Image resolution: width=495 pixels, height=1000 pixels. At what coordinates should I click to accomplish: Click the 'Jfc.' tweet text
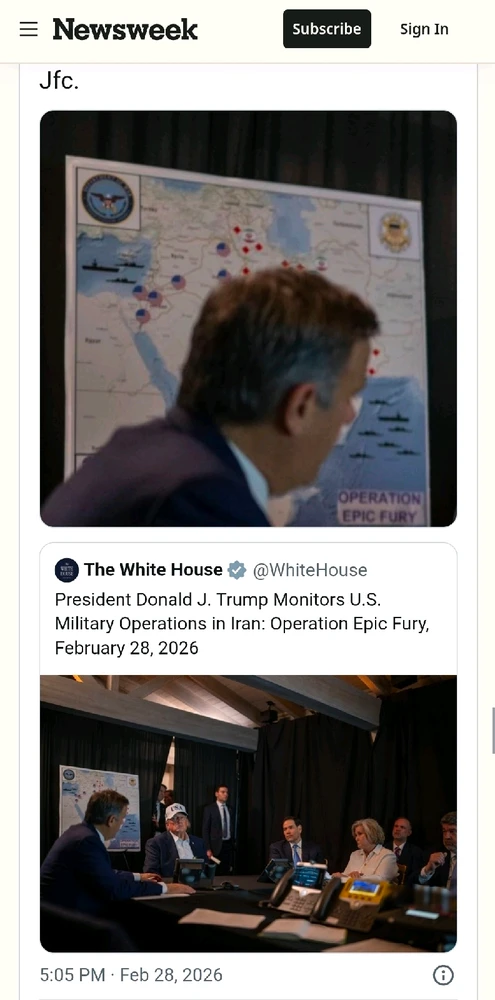(59, 81)
